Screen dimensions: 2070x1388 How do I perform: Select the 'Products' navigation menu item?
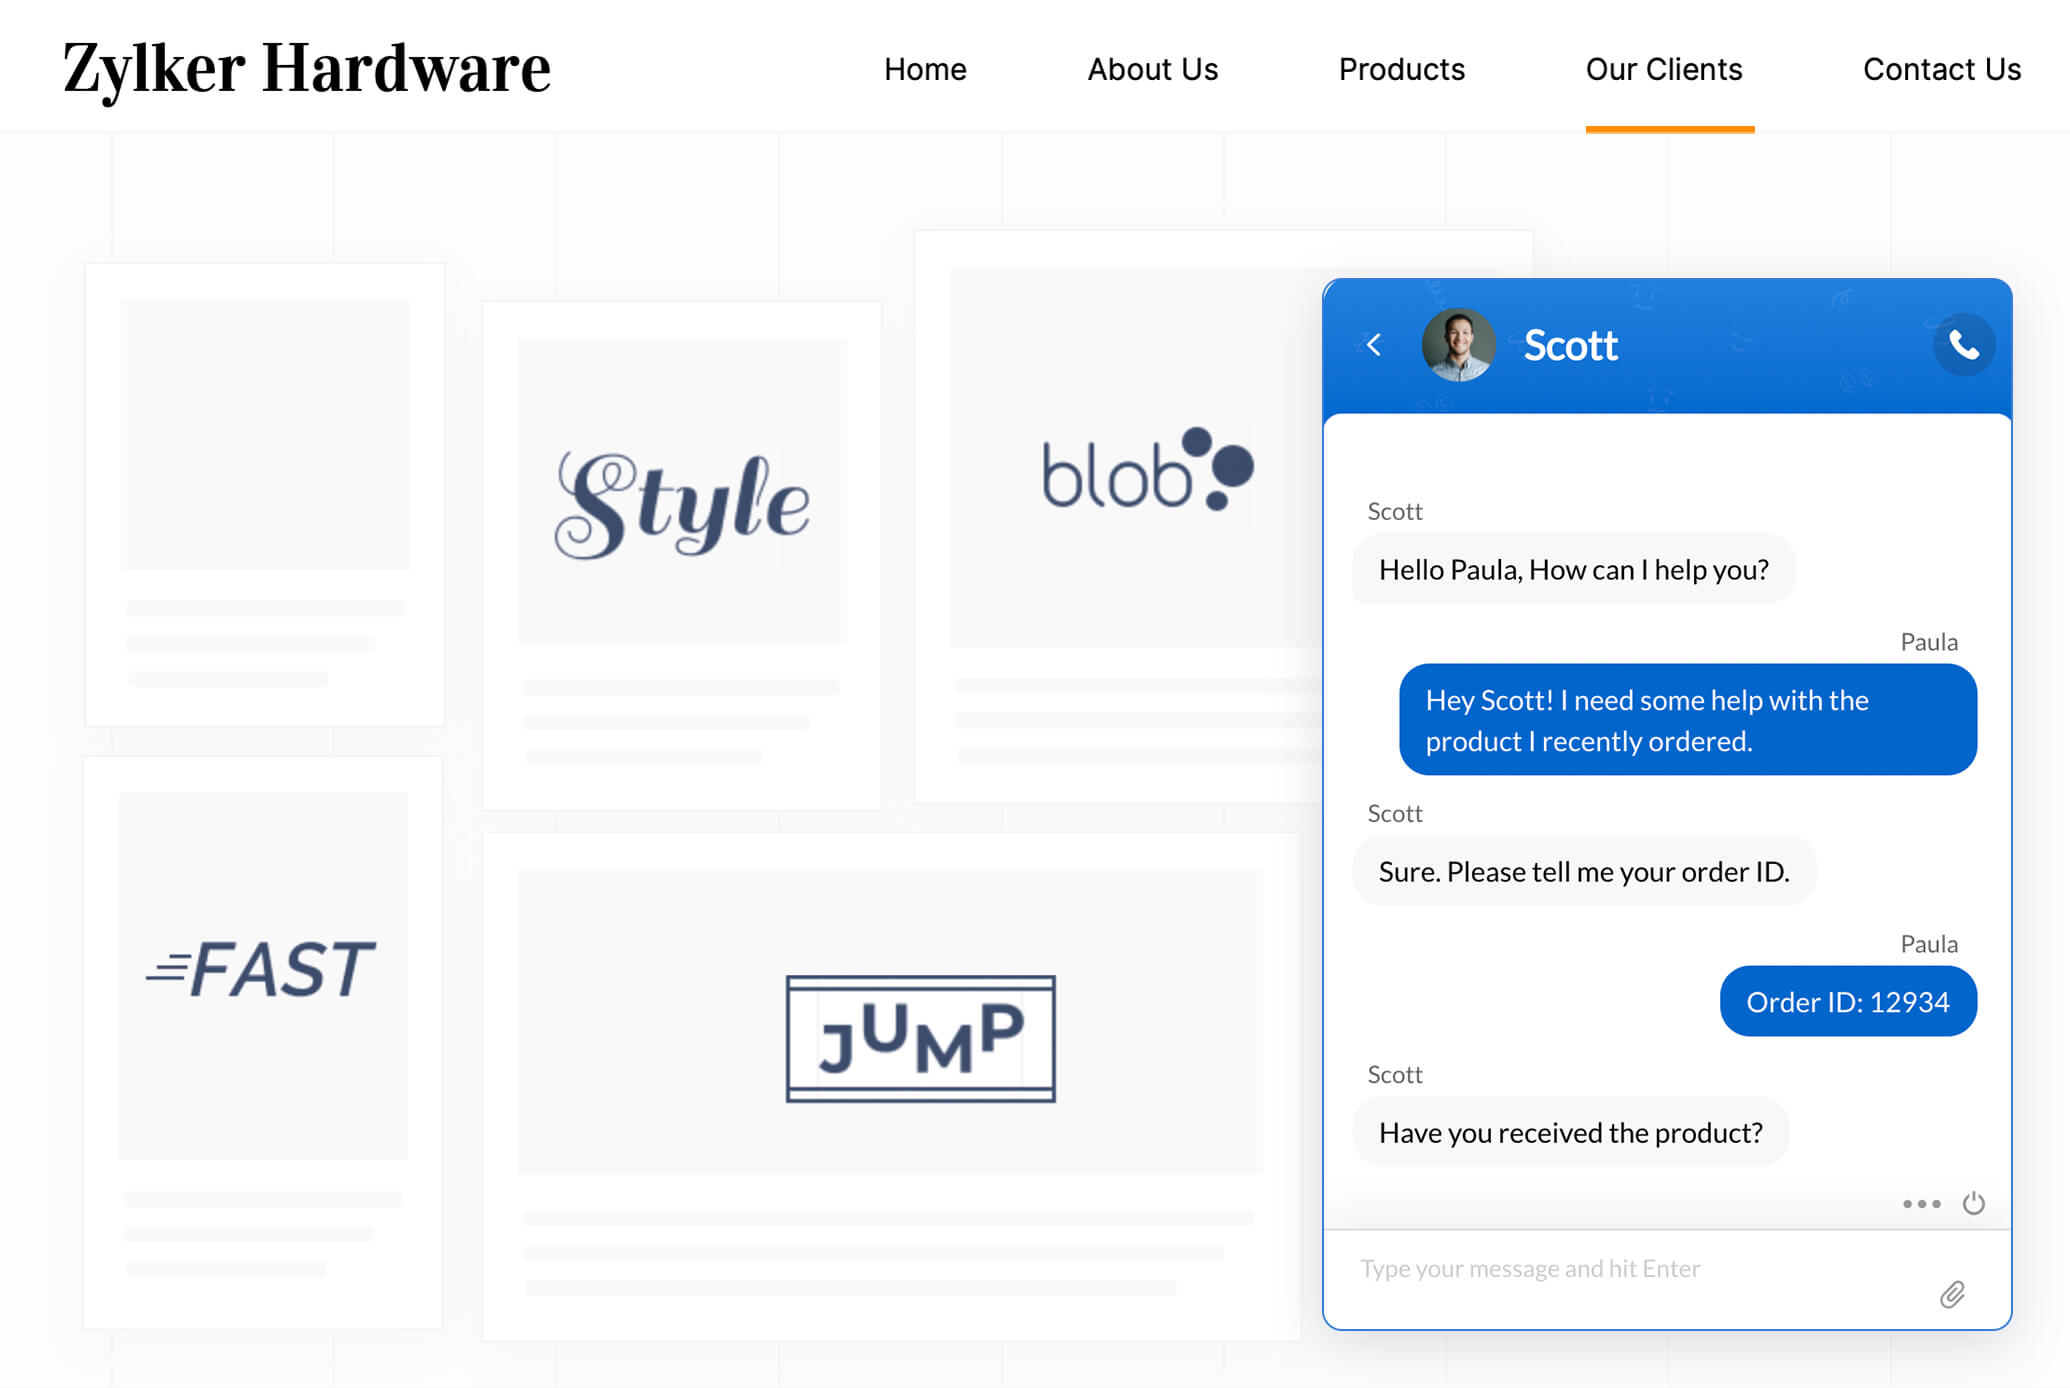(1401, 67)
